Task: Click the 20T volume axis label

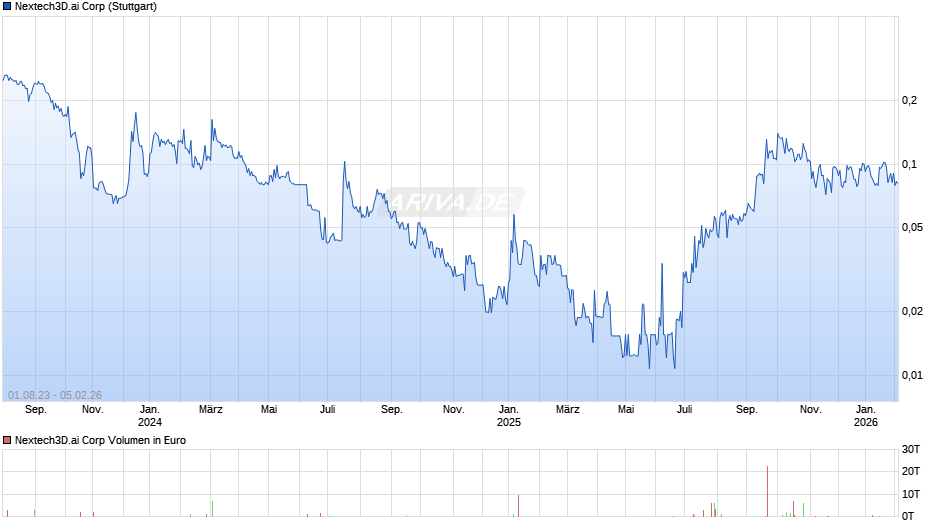Action: (x=911, y=471)
